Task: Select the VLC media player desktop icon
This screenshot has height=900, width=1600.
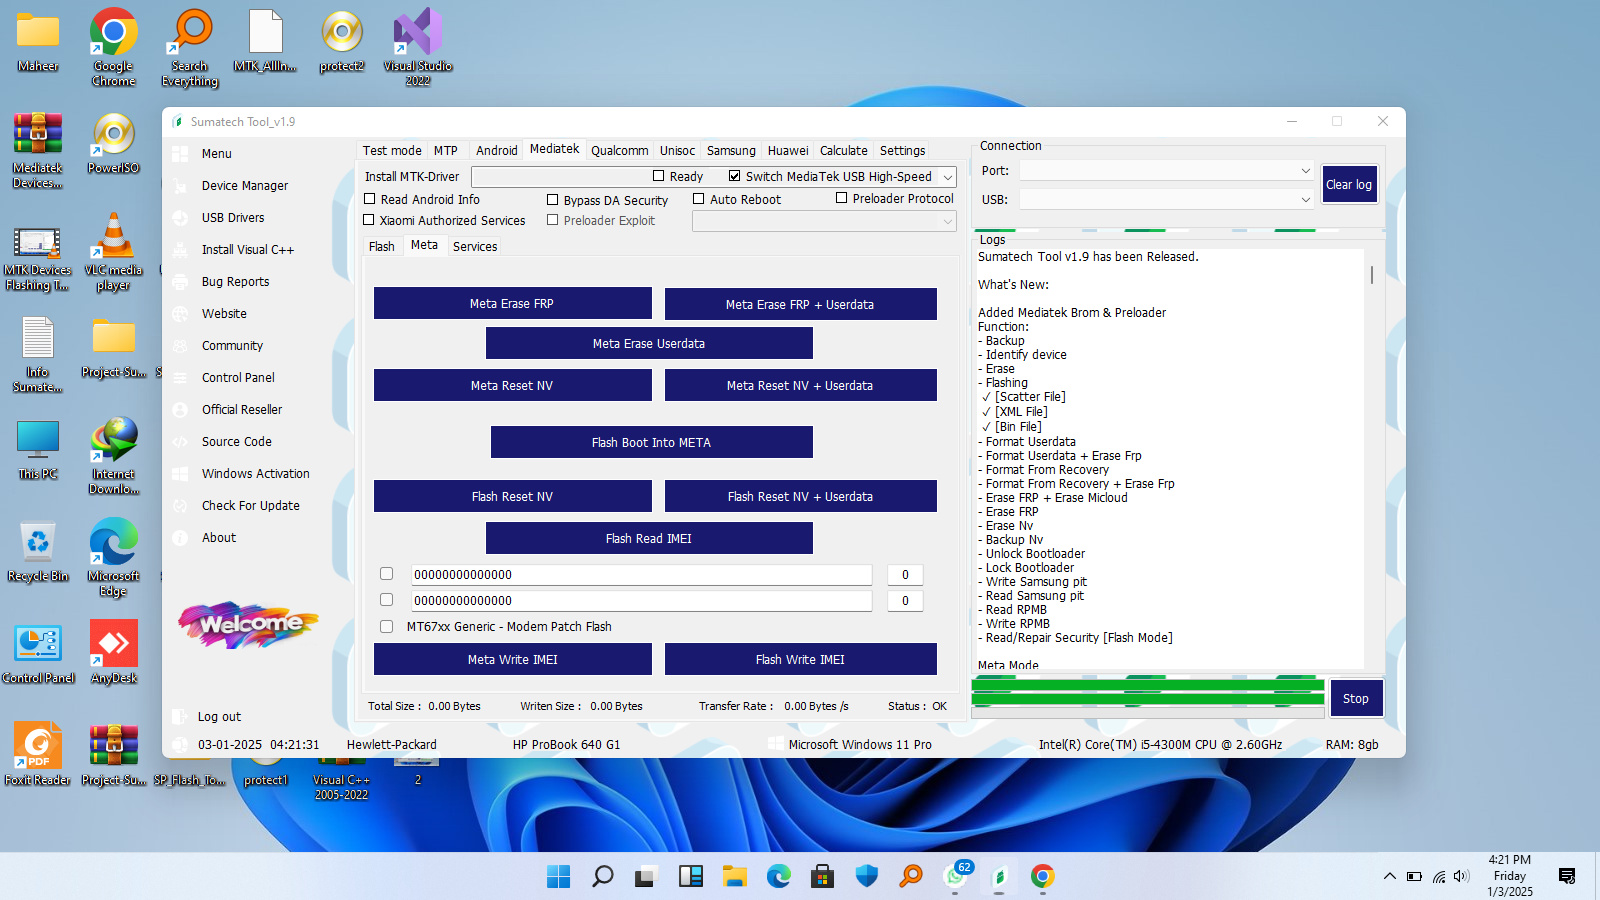Action: tap(114, 251)
